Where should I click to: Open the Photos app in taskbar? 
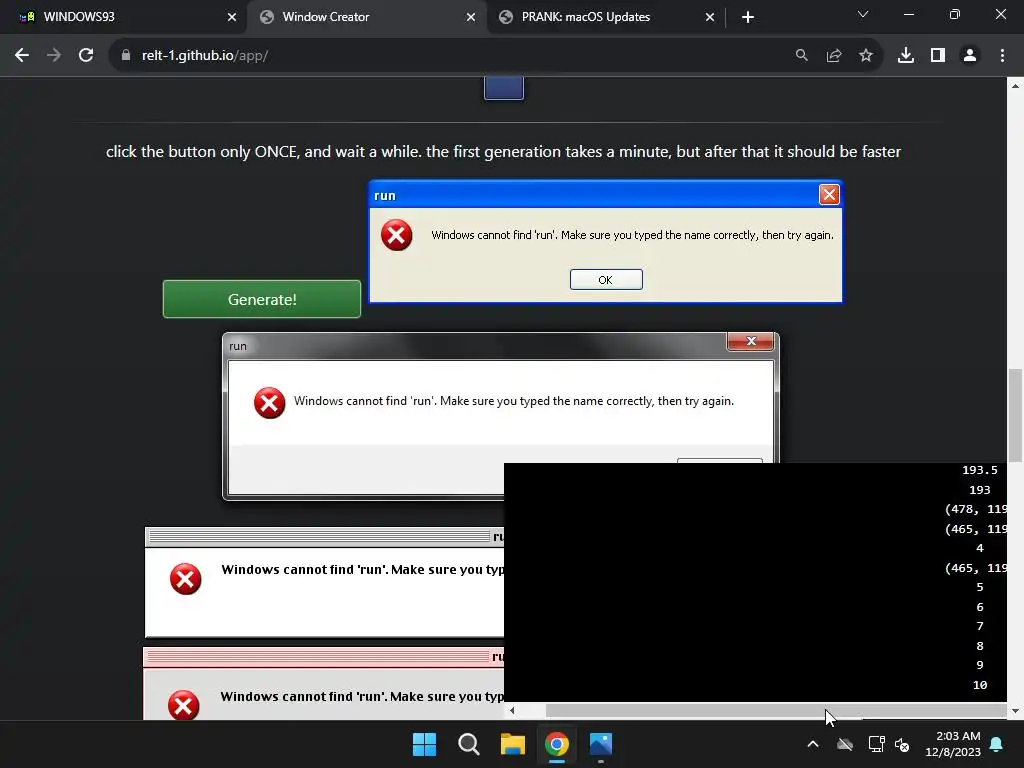[x=601, y=744]
